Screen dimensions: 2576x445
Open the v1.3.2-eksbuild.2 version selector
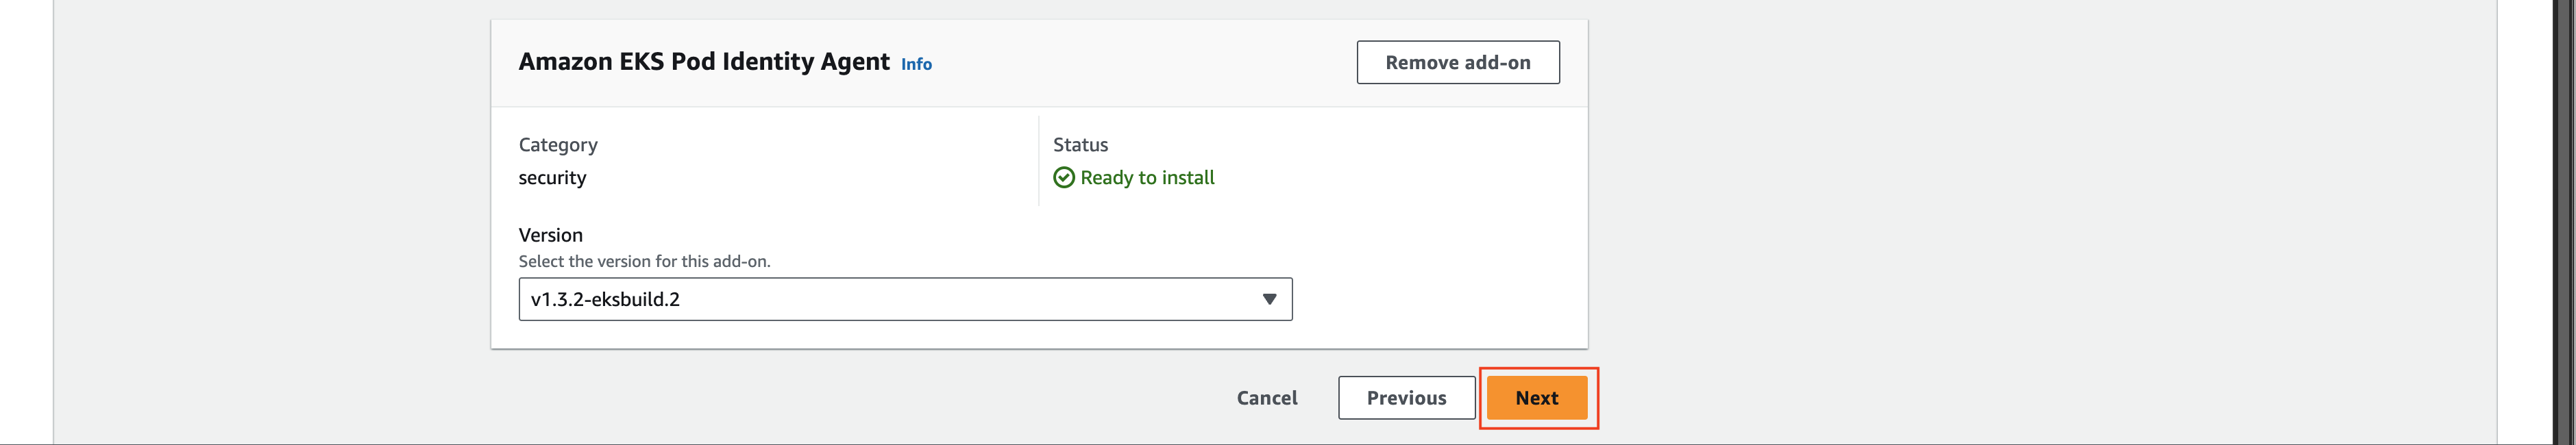pos(905,299)
